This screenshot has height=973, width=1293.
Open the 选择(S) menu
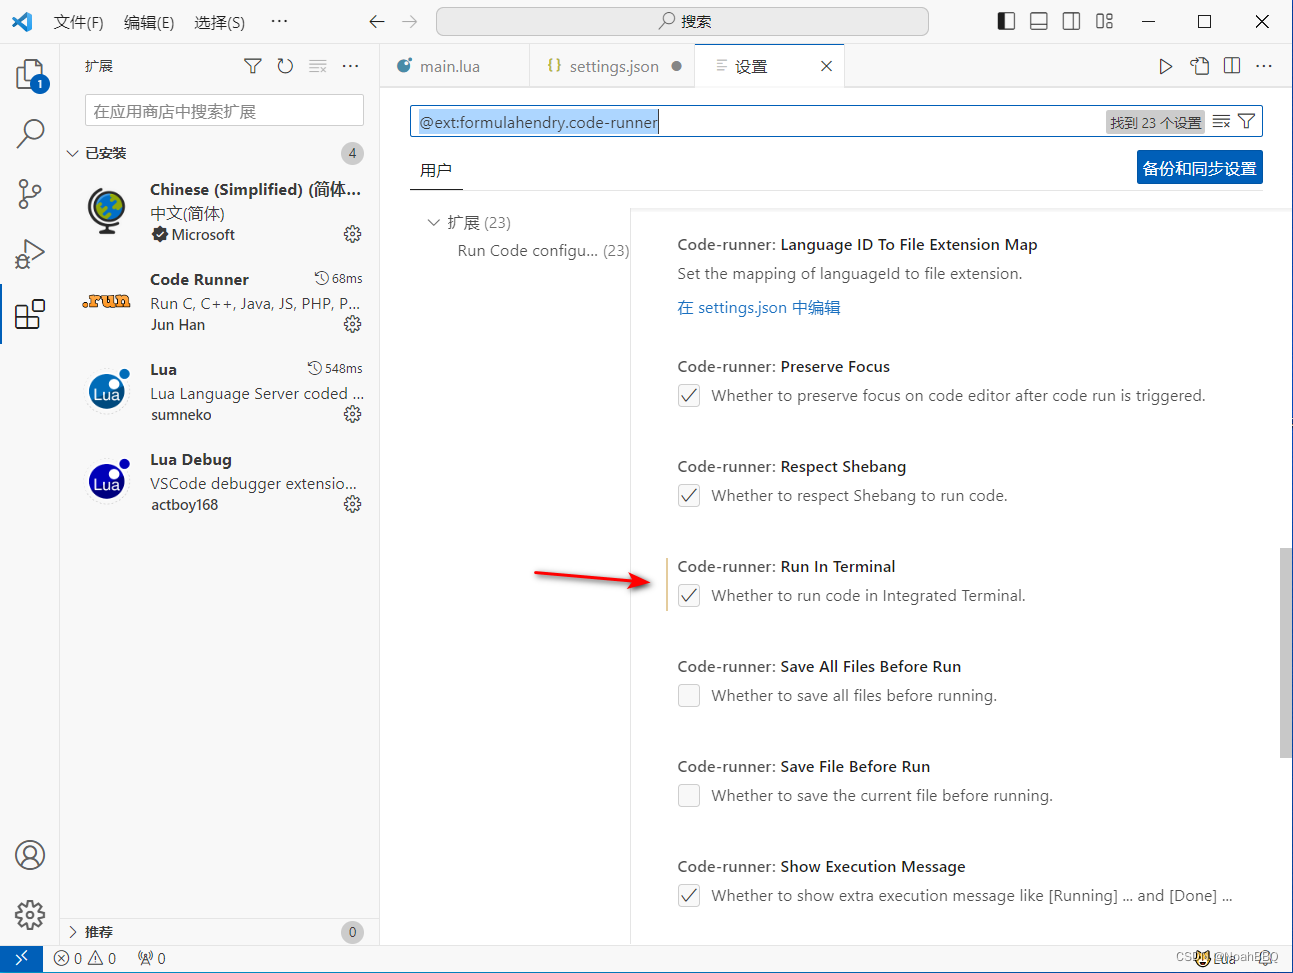220,22
